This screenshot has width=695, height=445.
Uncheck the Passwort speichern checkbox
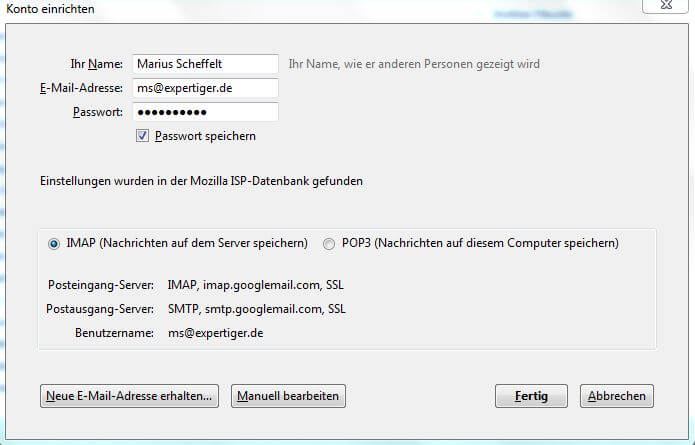pyautogui.click(x=142, y=136)
